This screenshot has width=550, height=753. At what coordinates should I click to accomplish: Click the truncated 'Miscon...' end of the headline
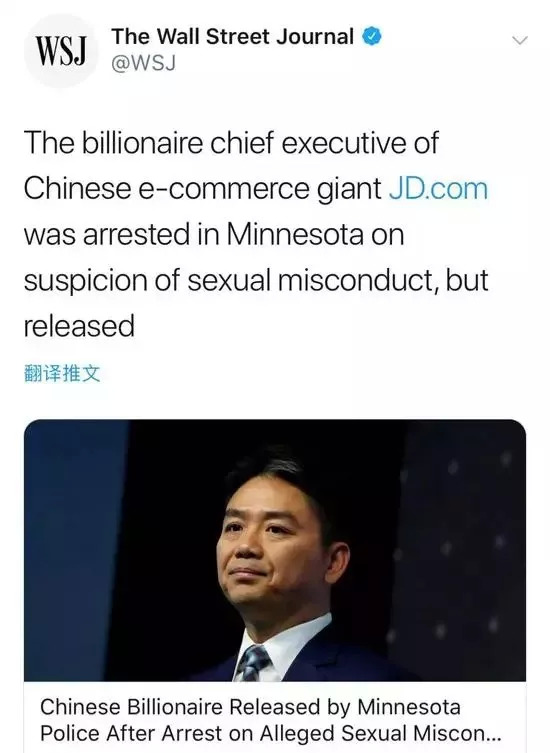[x=457, y=733]
